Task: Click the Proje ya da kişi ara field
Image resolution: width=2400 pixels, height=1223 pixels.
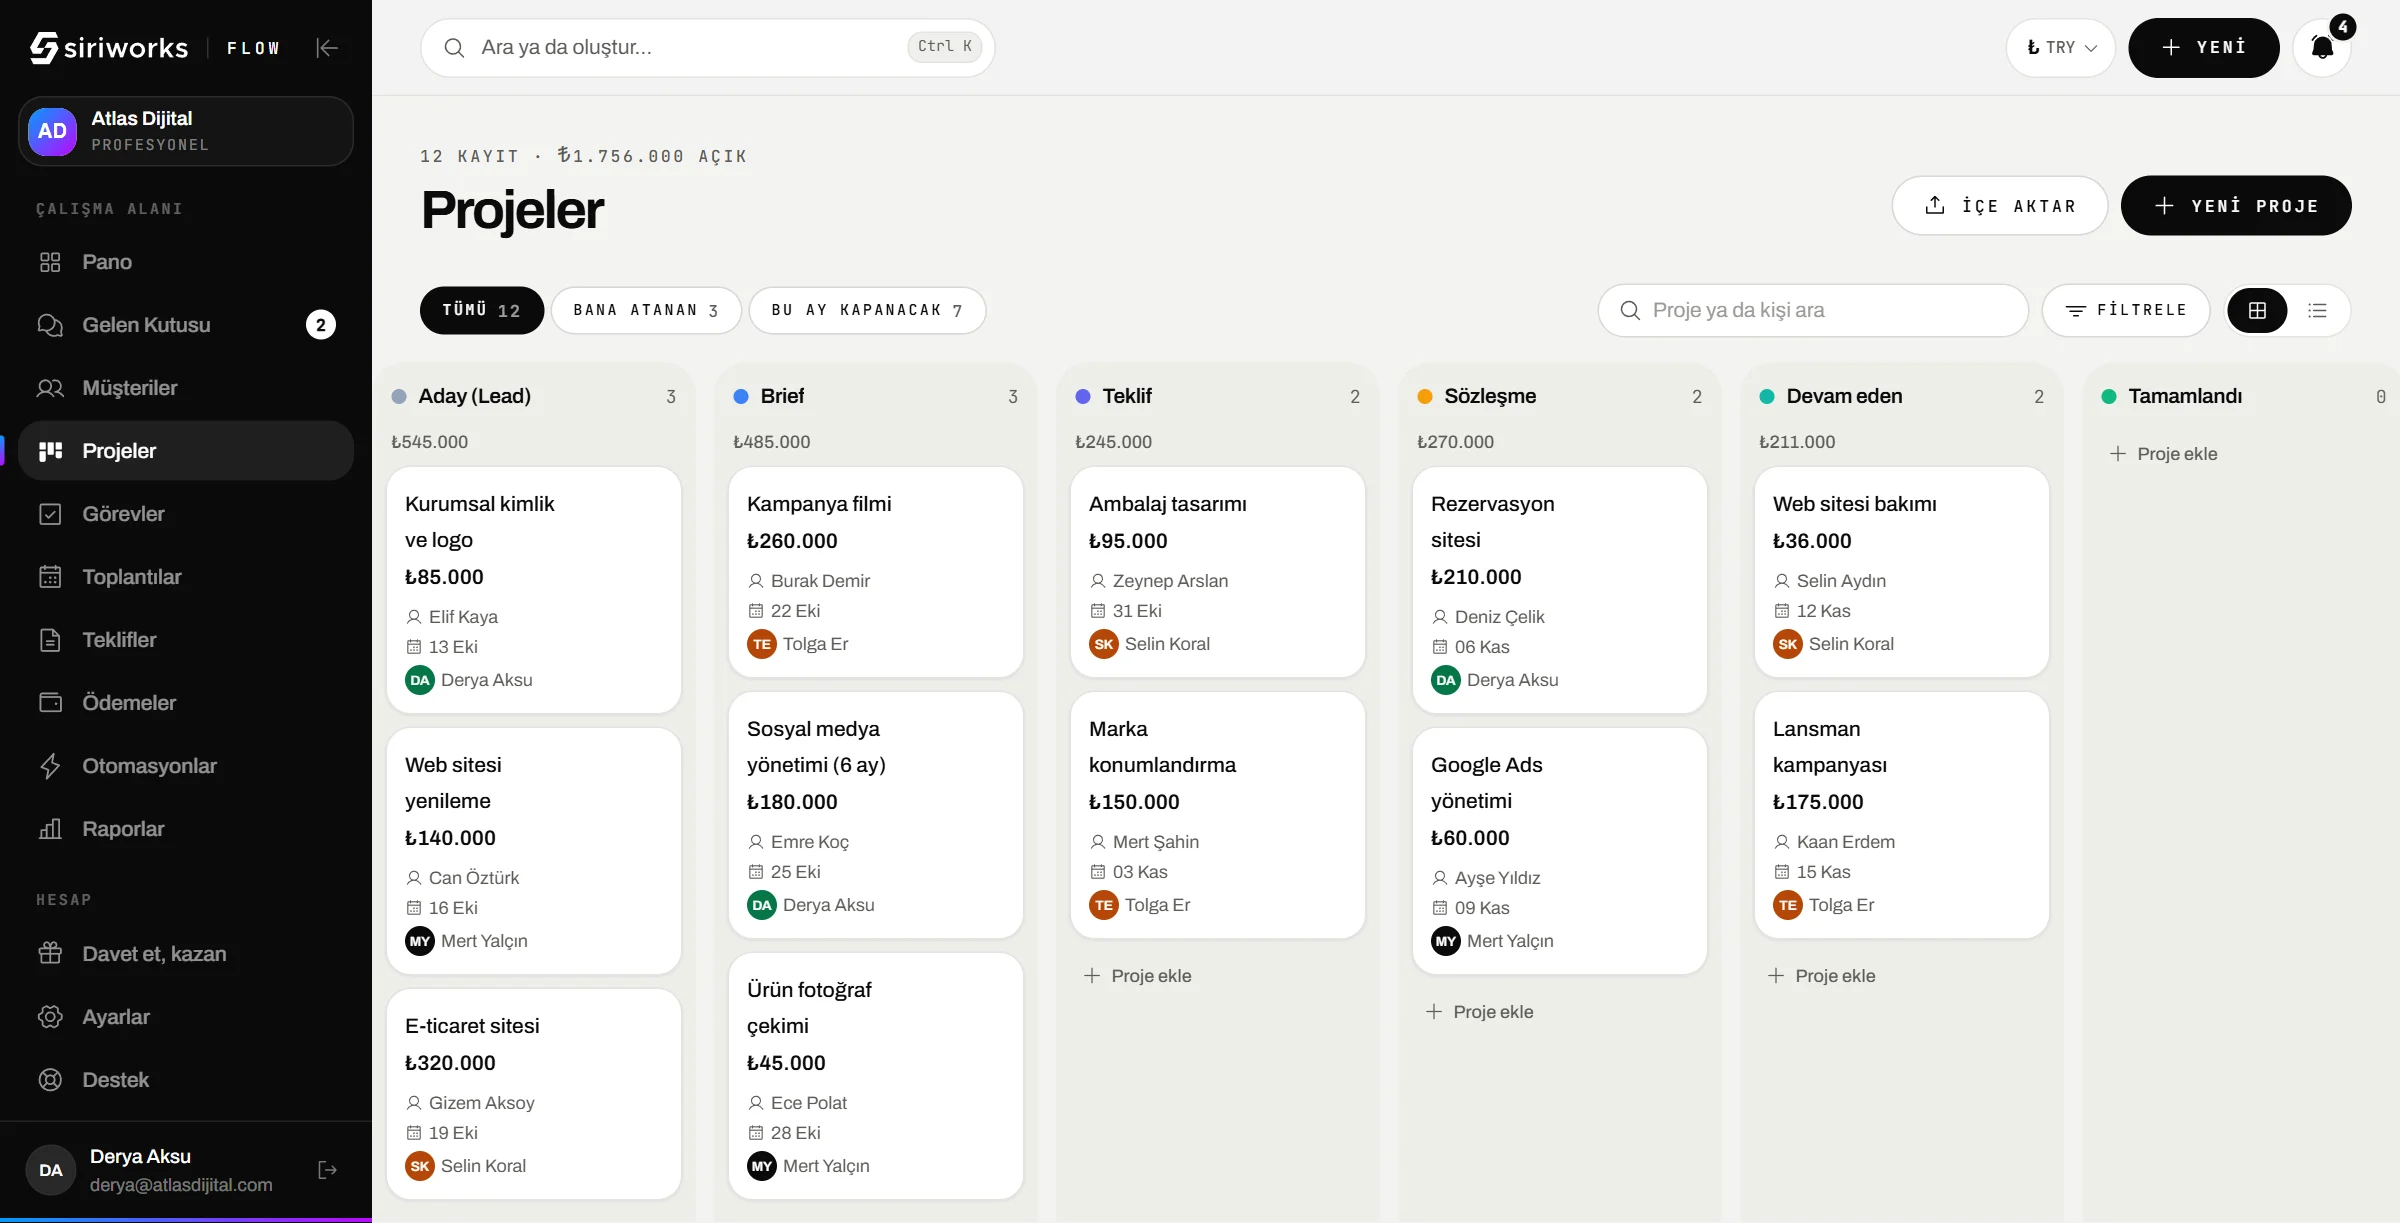Action: pos(1814,310)
